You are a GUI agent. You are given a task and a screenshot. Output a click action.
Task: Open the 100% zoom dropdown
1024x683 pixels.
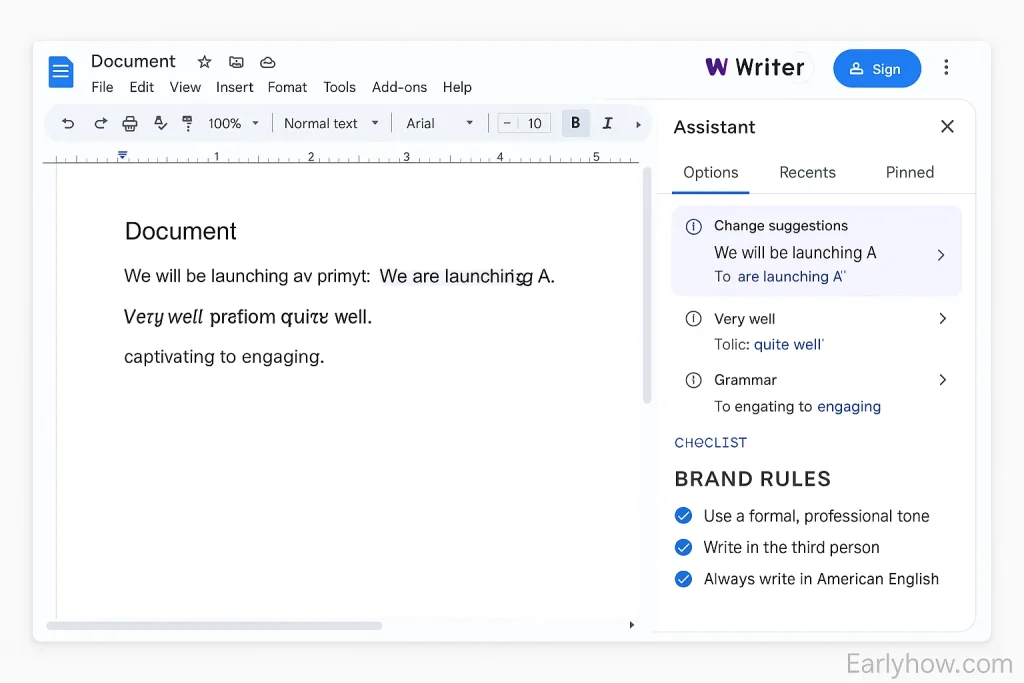[x=233, y=124]
